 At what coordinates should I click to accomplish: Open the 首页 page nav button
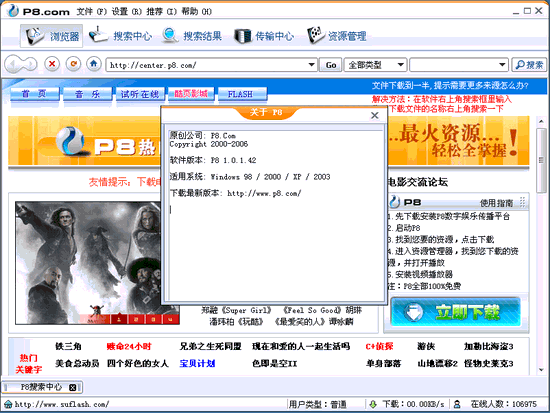34,94
